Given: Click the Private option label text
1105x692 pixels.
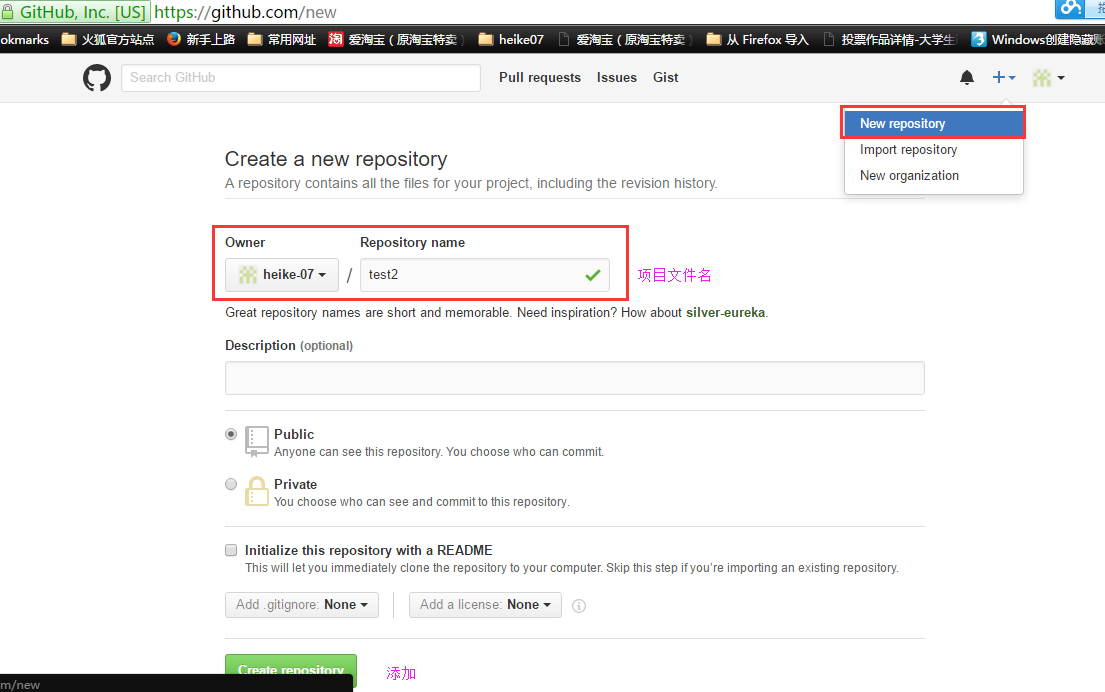Looking at the screenshot, I should (x=295, y=484).
